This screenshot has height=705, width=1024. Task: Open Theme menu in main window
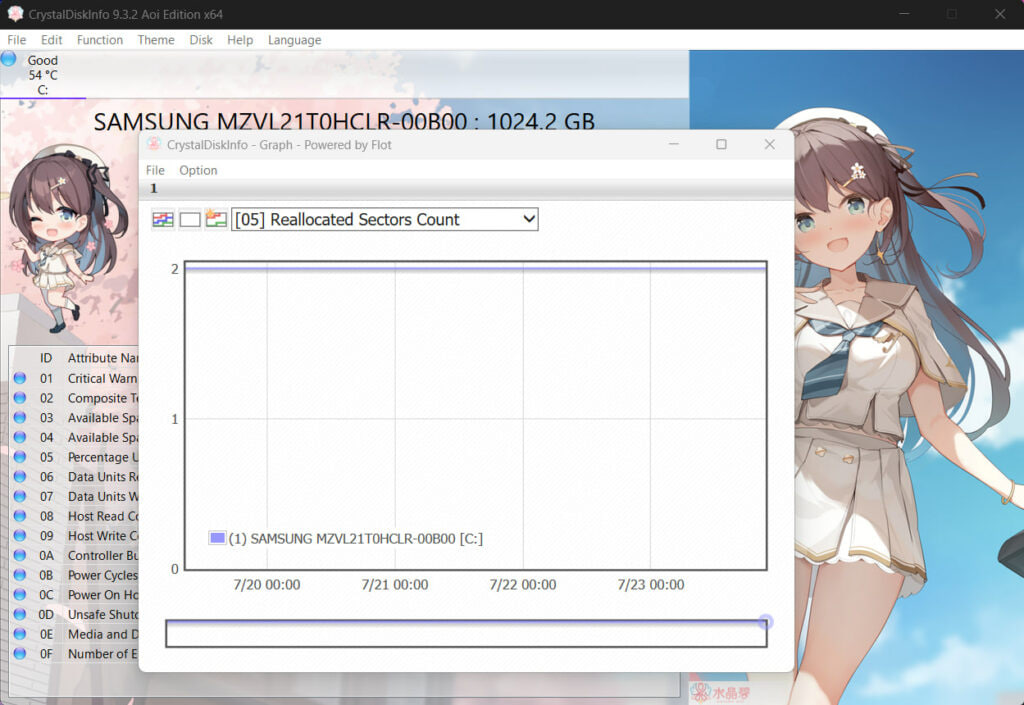coord(156,40)
